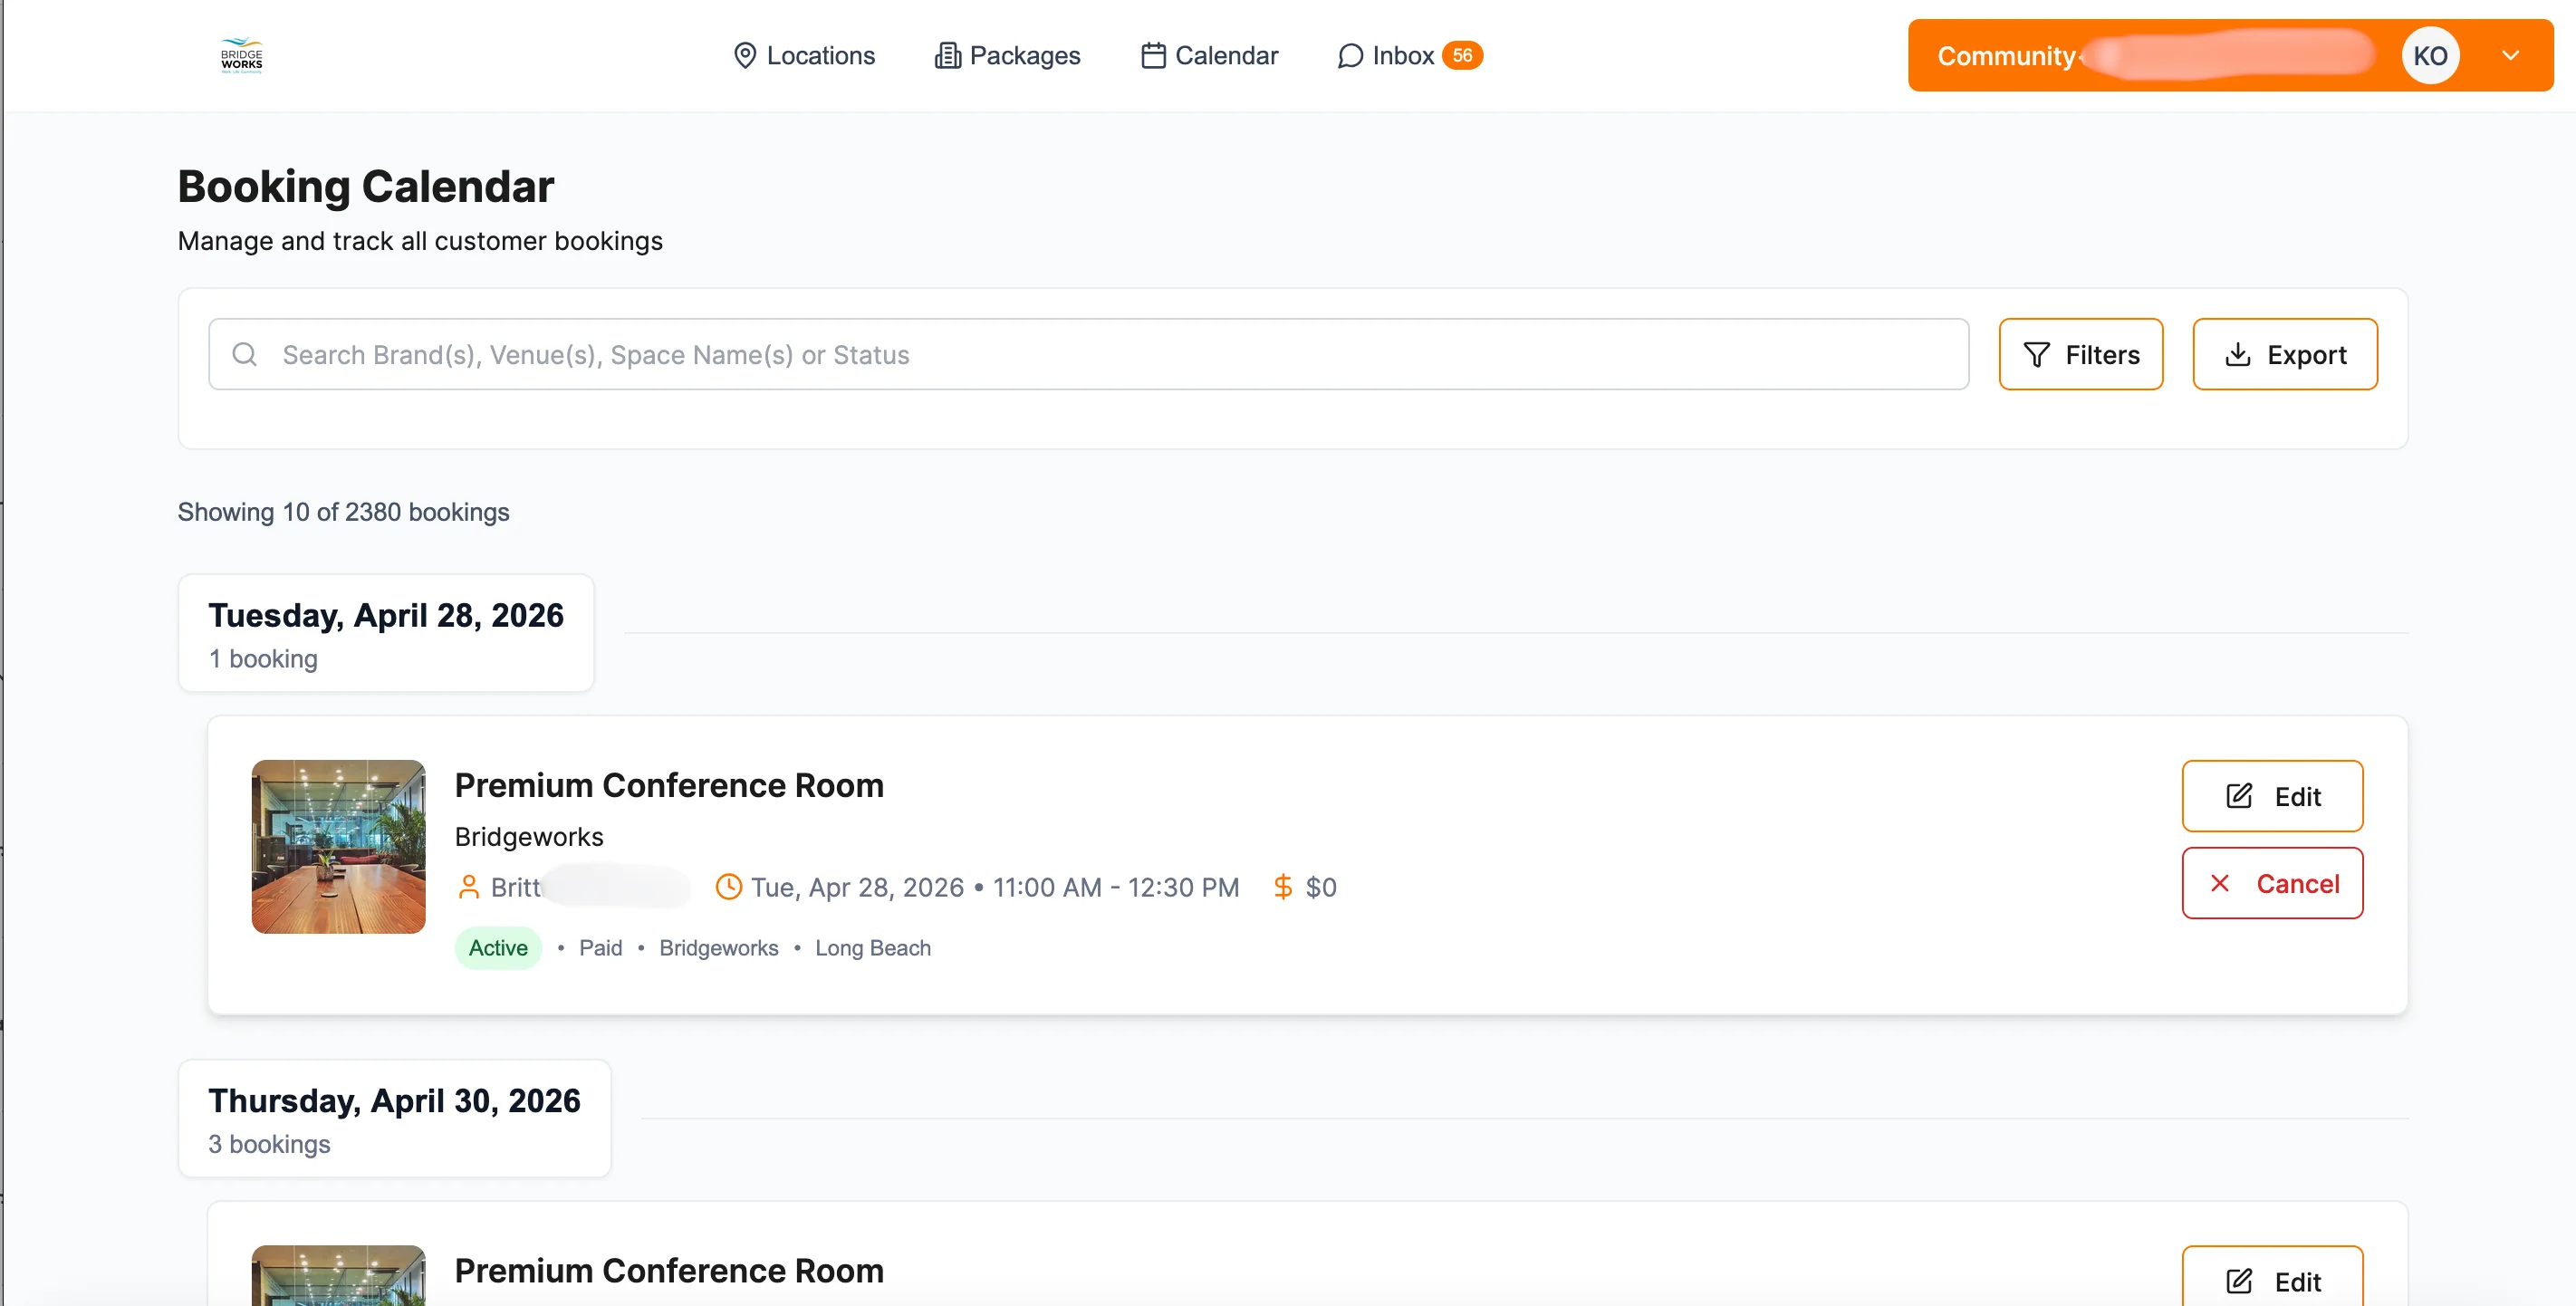Screen dimensions: 2576x1306
Task: Export the bookings list
Action: [x=2285, y=355]
